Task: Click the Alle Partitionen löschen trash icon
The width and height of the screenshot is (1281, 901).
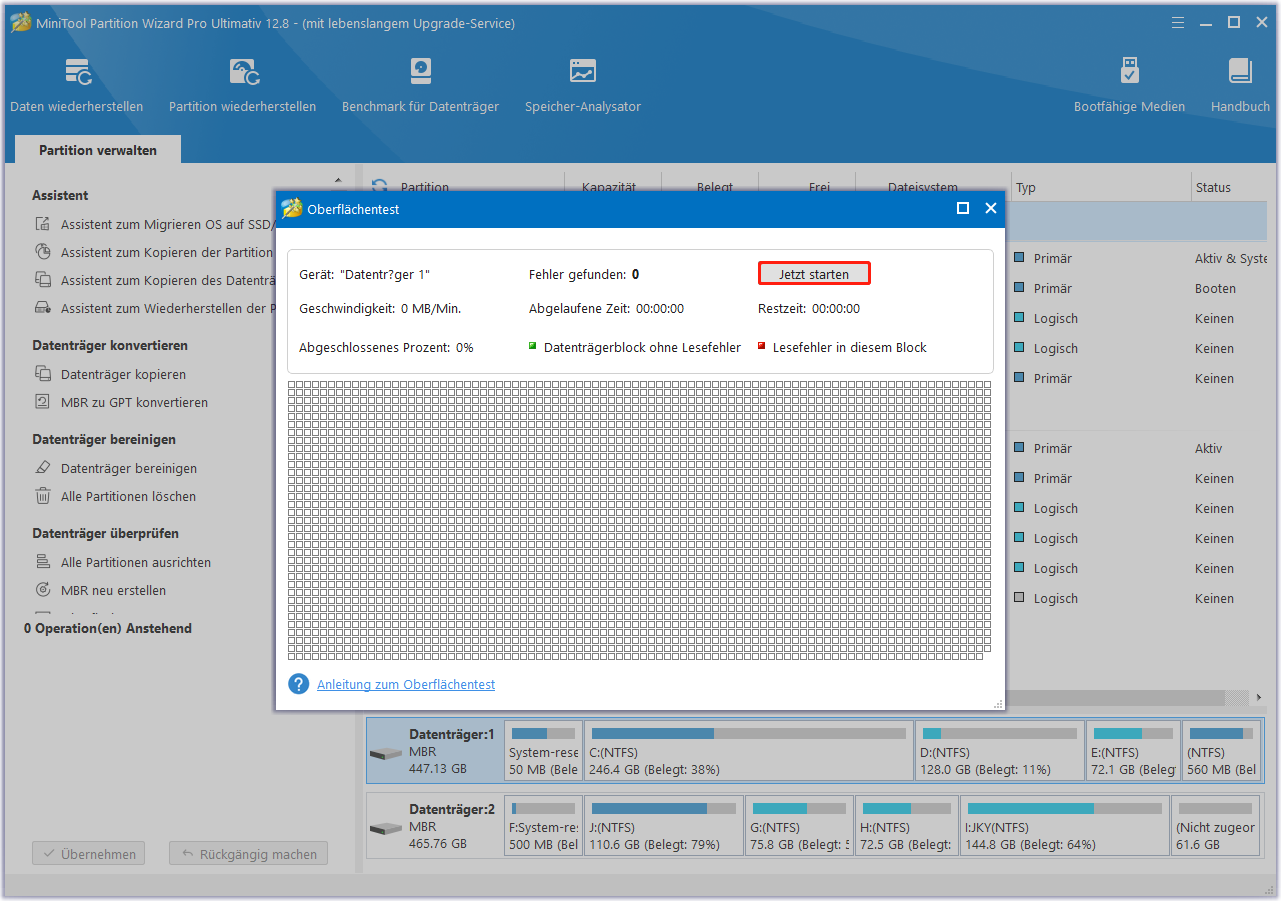Action: coord(43,496)
